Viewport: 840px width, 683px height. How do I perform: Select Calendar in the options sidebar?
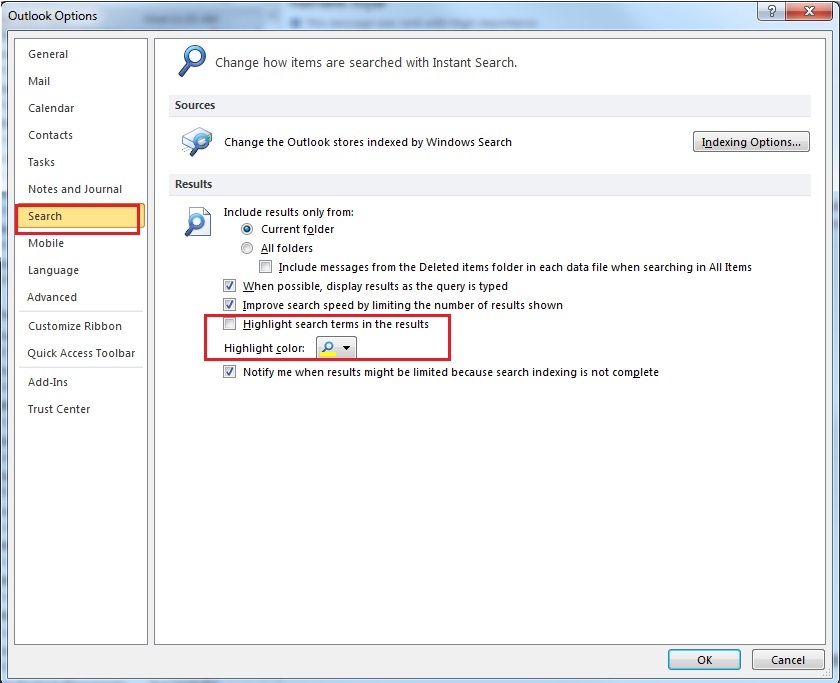coord(51,108)
